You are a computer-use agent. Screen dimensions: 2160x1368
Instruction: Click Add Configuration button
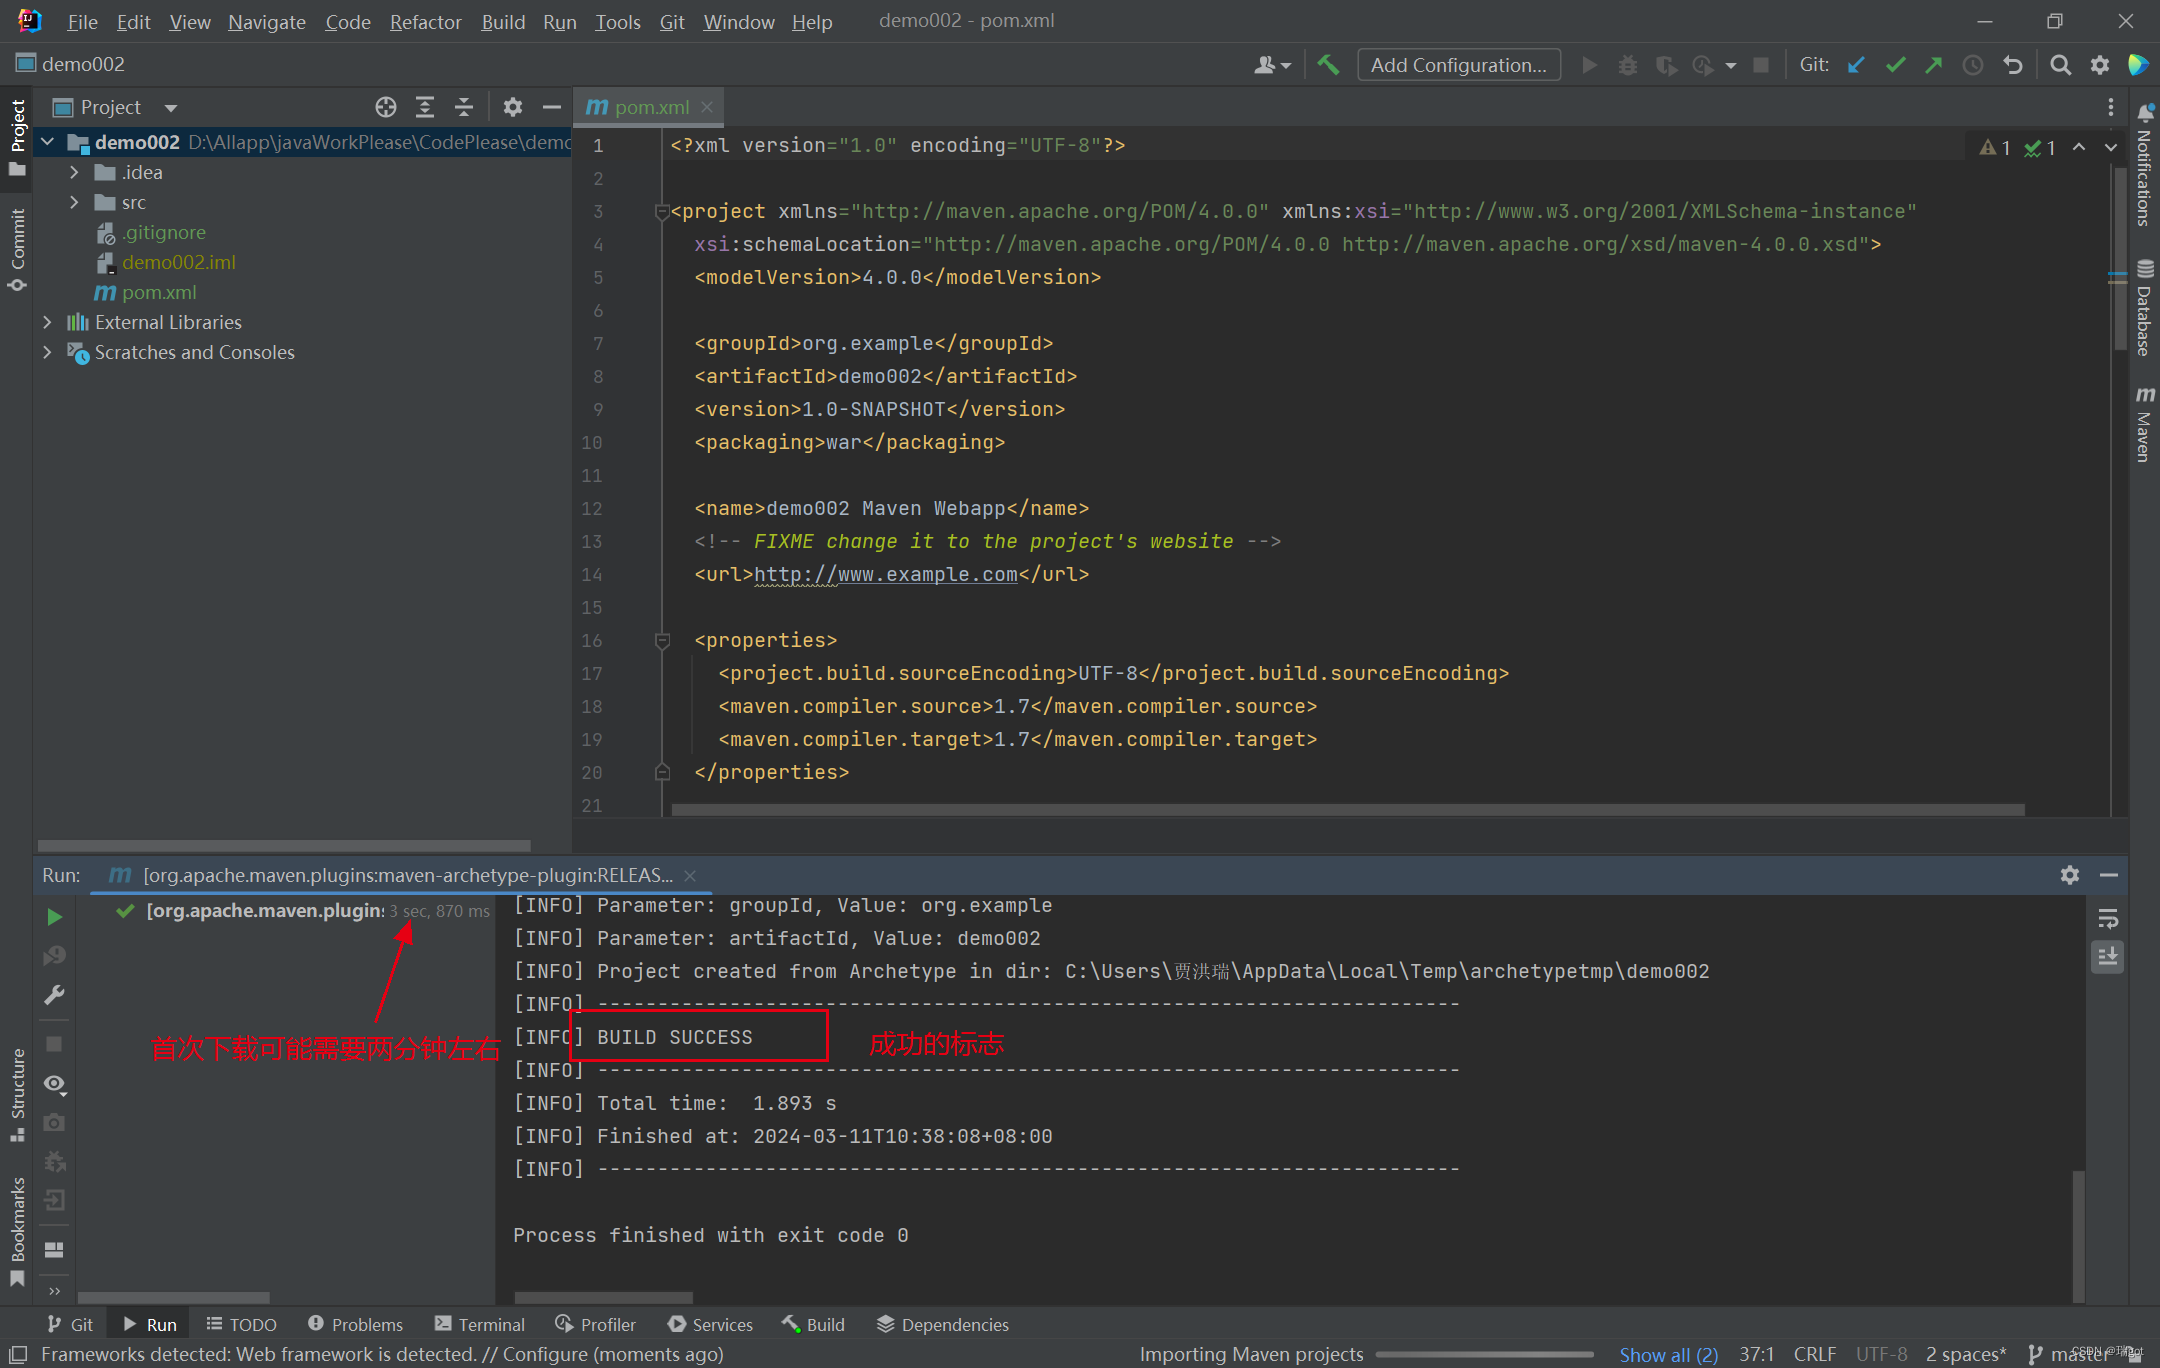pyautogui.click(x=1458, y=65)
